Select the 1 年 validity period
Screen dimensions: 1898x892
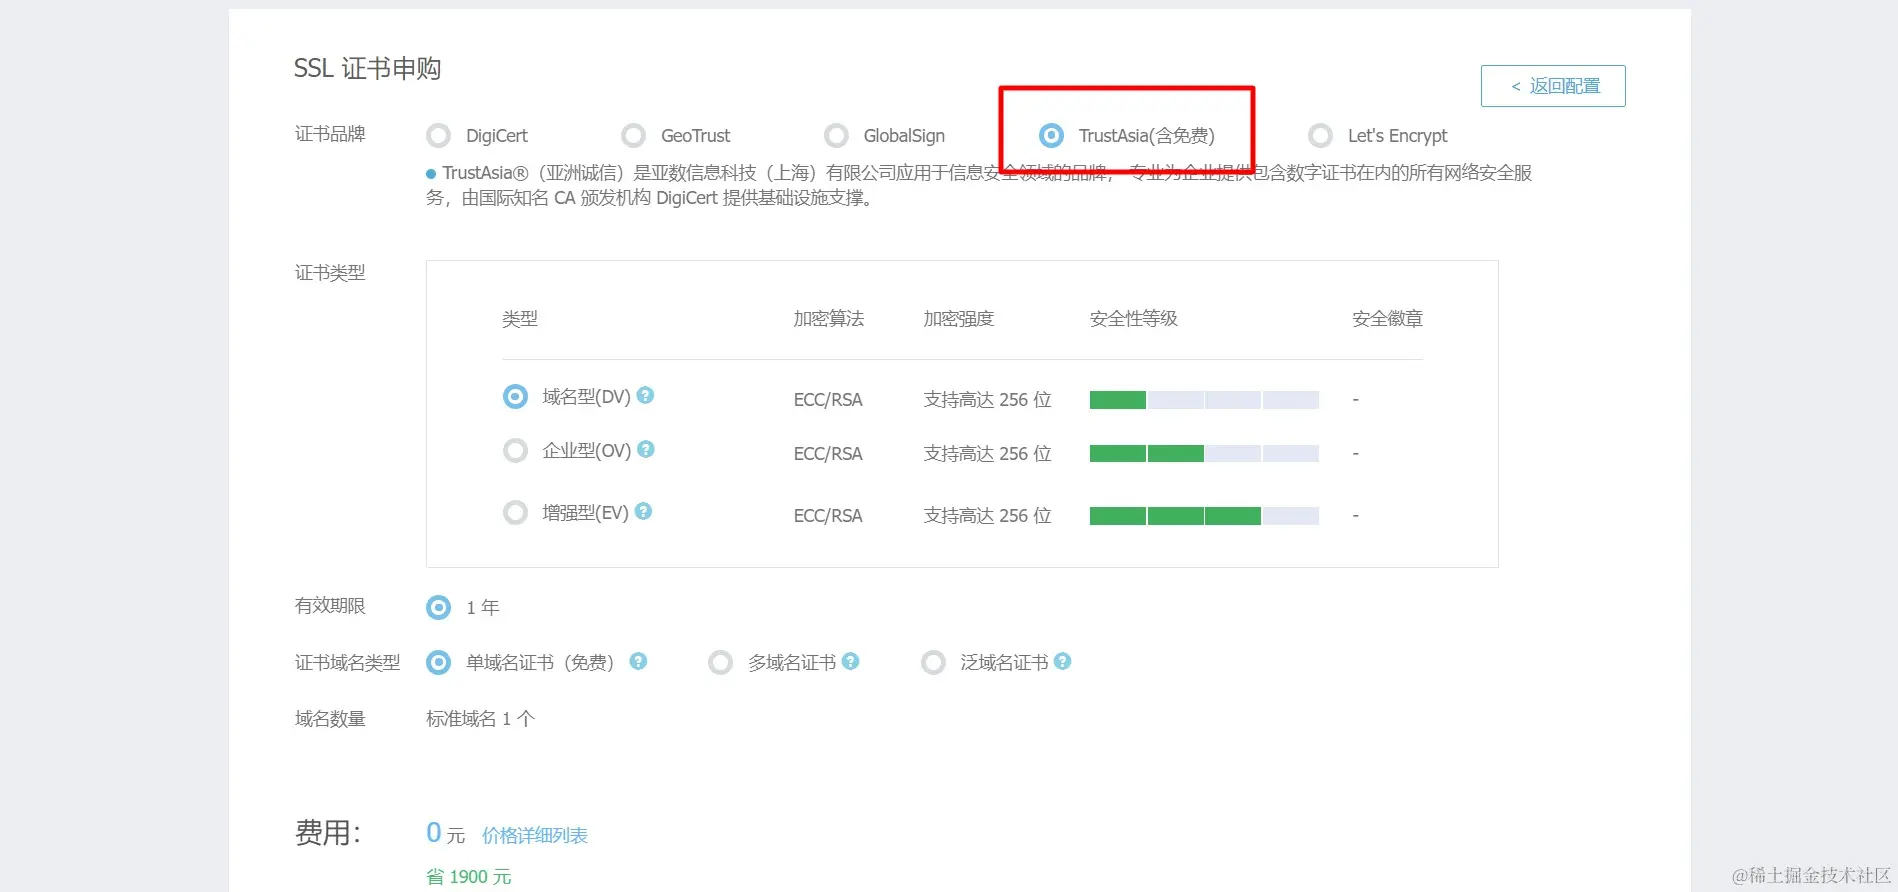[438, 607]
